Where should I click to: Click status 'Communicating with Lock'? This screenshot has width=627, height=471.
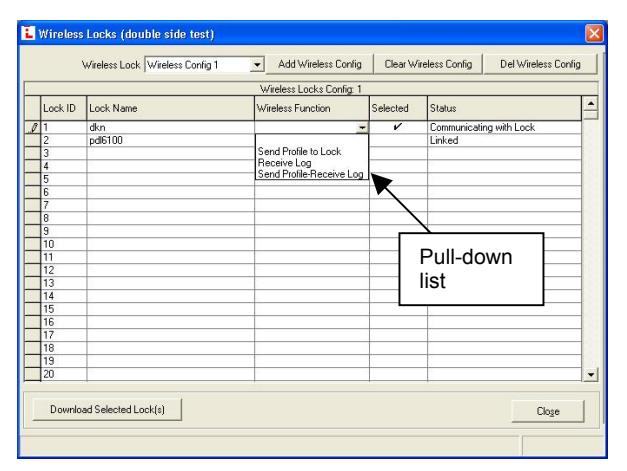[x=504, y=127]
